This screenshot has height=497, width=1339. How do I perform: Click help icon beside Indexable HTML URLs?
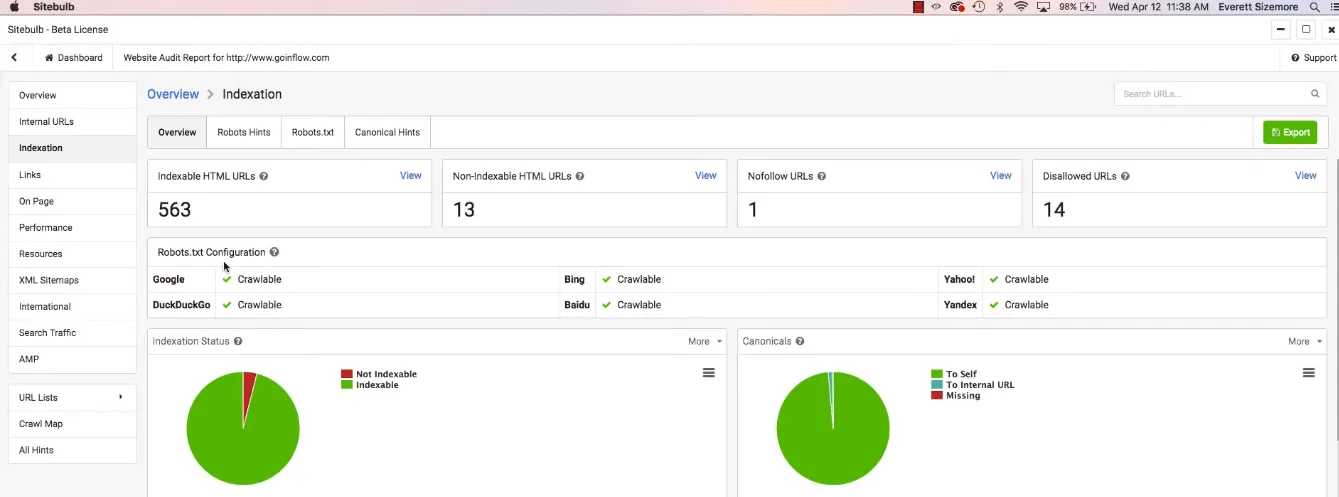(264, 176)
